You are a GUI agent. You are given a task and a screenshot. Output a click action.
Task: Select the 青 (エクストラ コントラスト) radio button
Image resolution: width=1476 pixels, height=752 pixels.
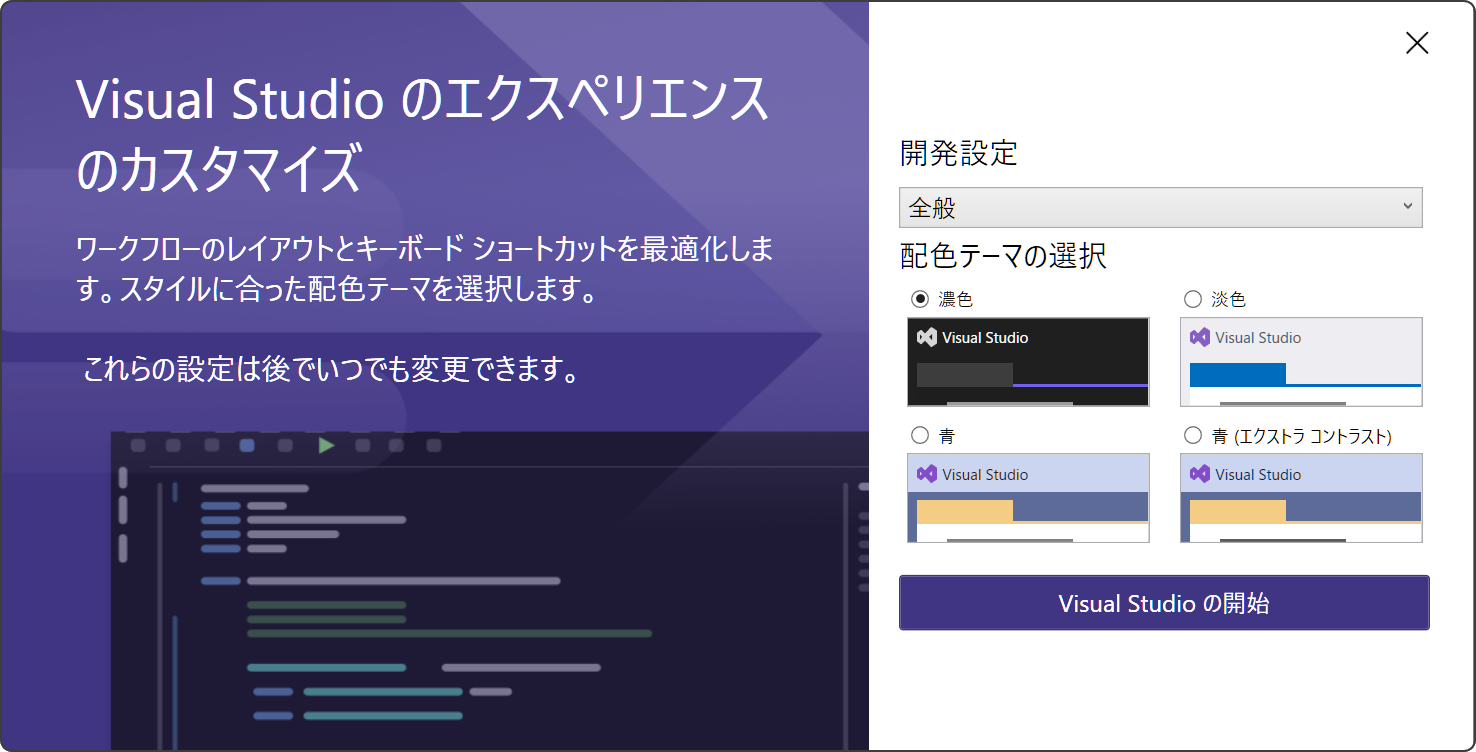click(x=1192, y=435)
